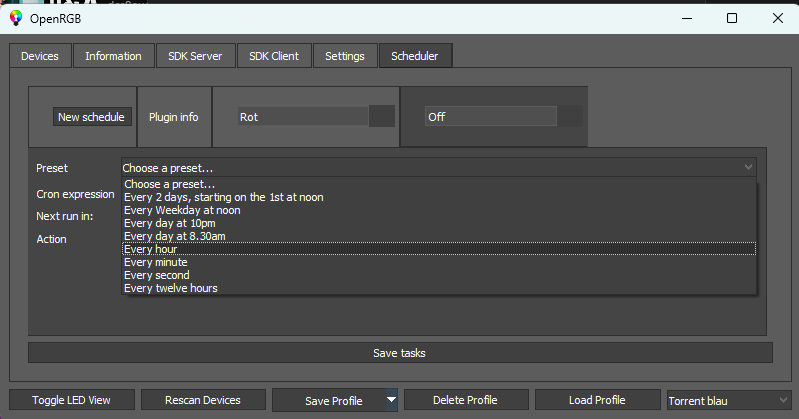The image size is (799, 419).
Task: Click the 'Action' label
Action: pyautogui.click(x=51, y=239)
